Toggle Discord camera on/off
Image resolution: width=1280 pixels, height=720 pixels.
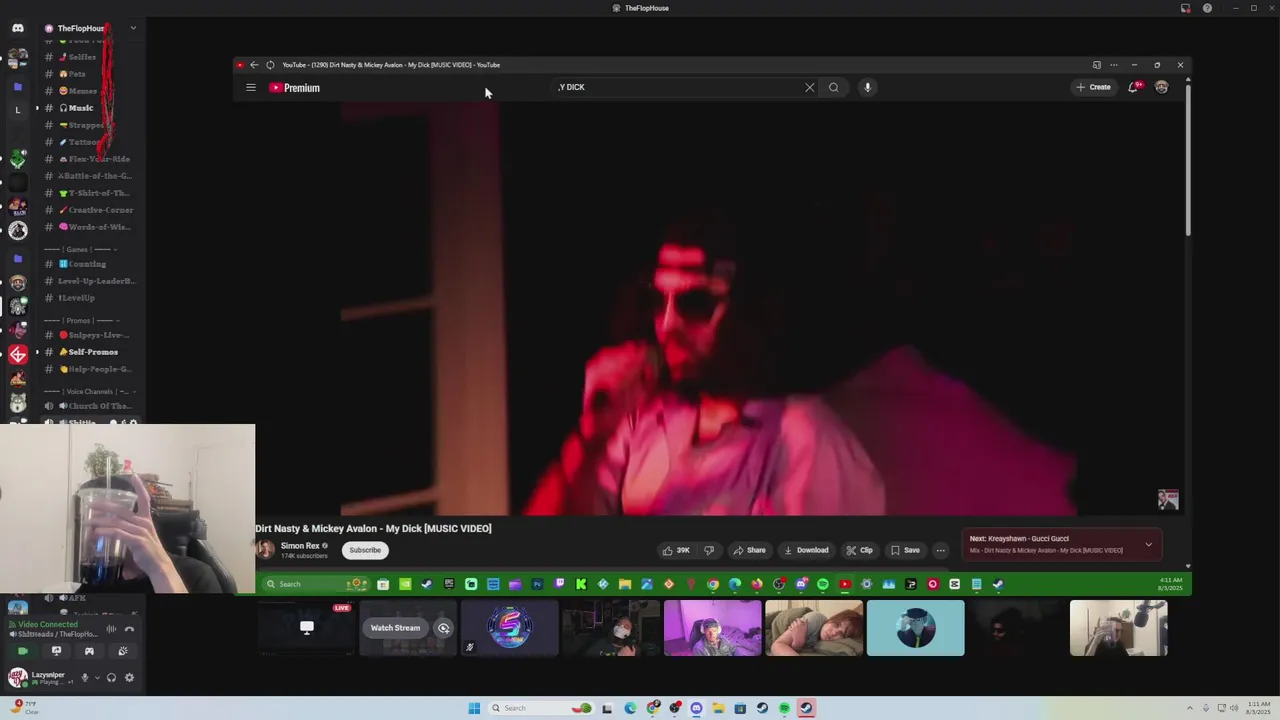click(x=23, y=651)
